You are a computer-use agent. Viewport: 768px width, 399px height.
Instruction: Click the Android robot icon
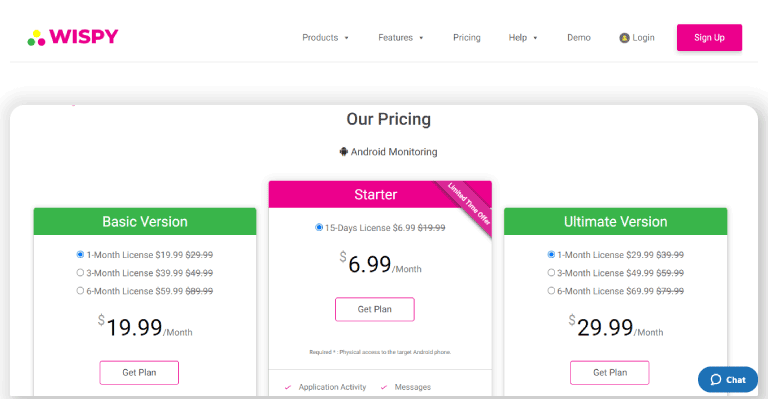(344, 152)
